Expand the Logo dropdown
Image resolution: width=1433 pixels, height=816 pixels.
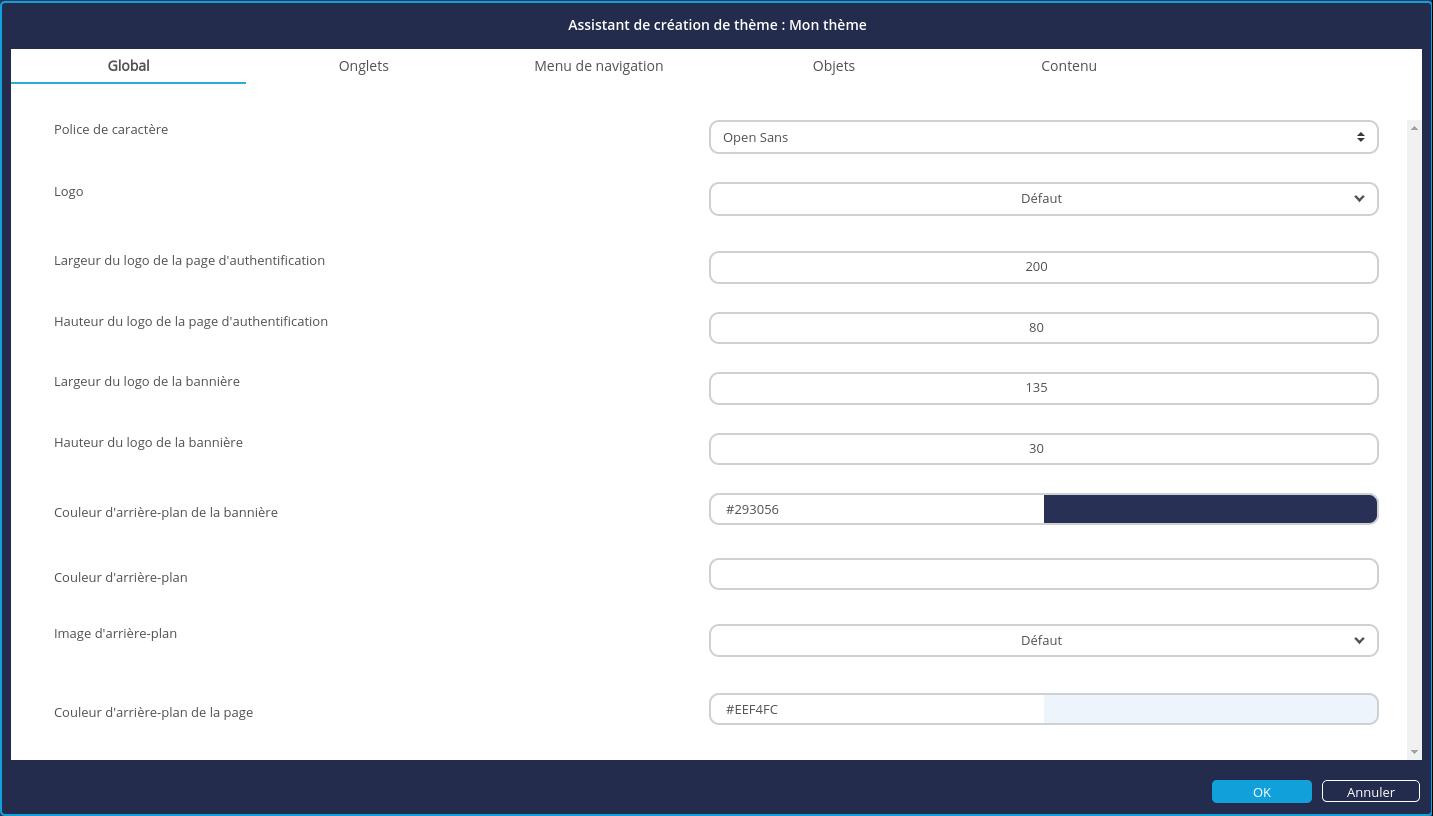coord(1043,198)
